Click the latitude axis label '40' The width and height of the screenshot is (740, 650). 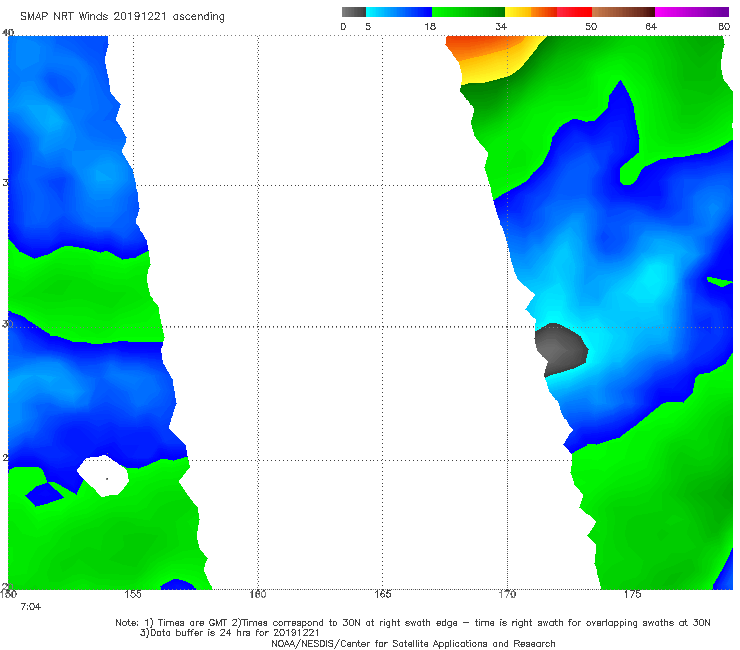[8, 33]
